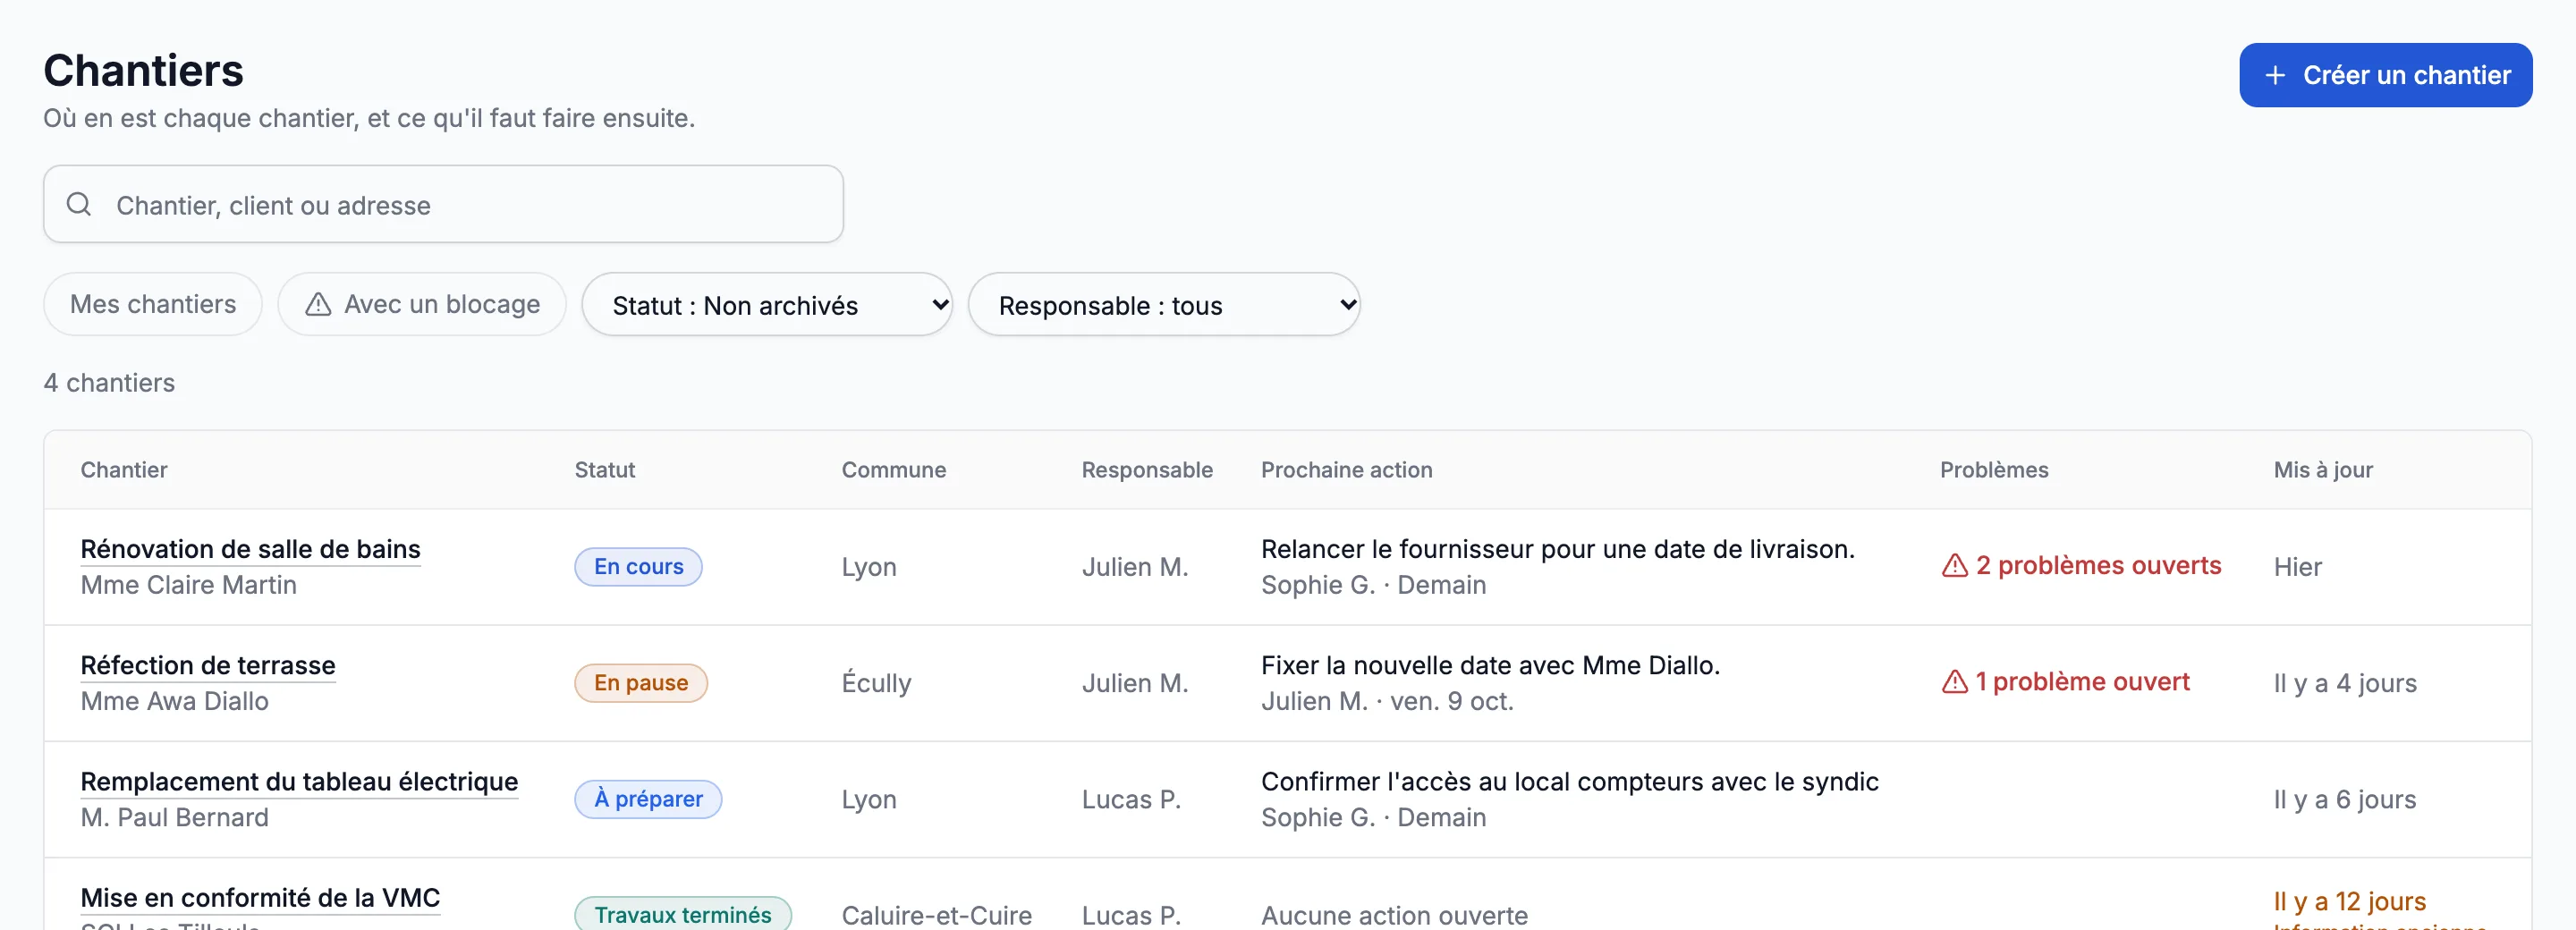Click client name Mme Claire Martin
The height and width of the screenshot is (930, 2576).
[189, 585]
